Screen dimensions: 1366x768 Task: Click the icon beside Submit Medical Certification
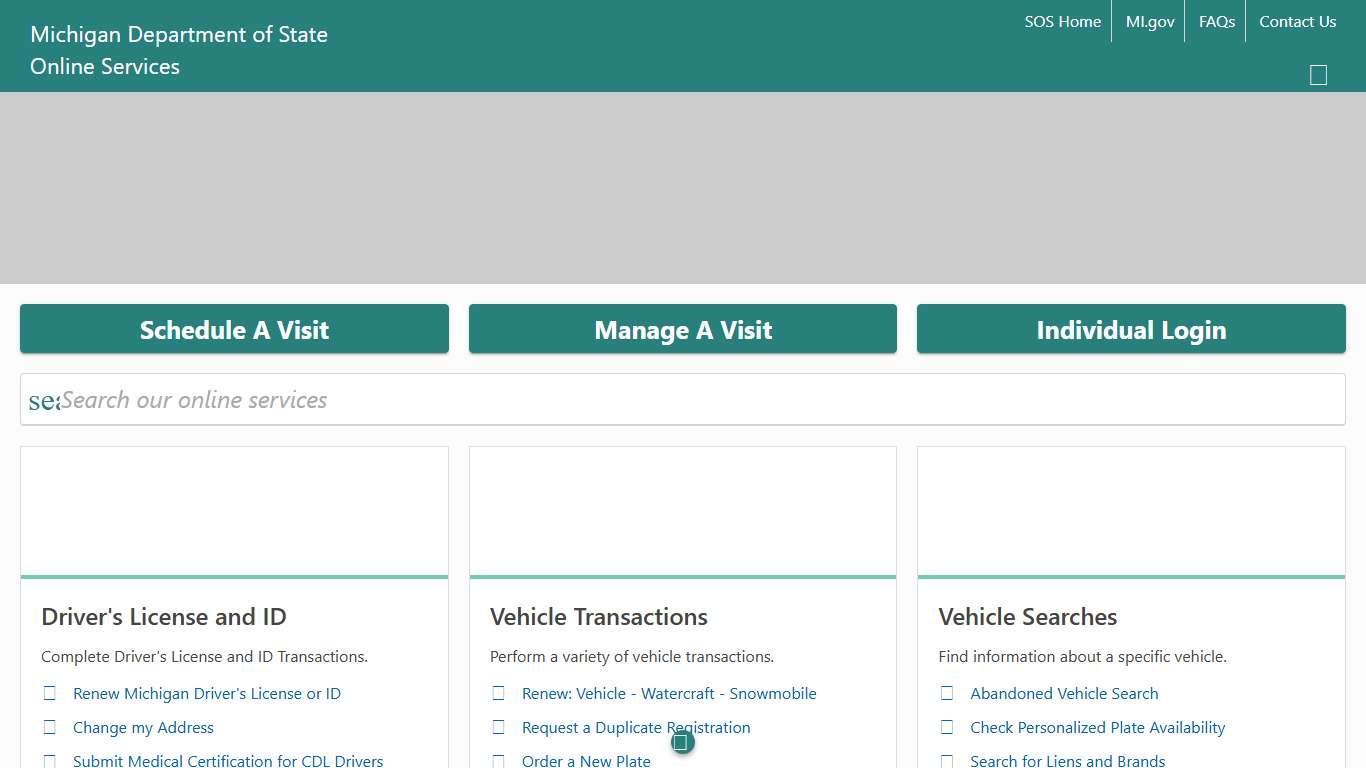50,761
